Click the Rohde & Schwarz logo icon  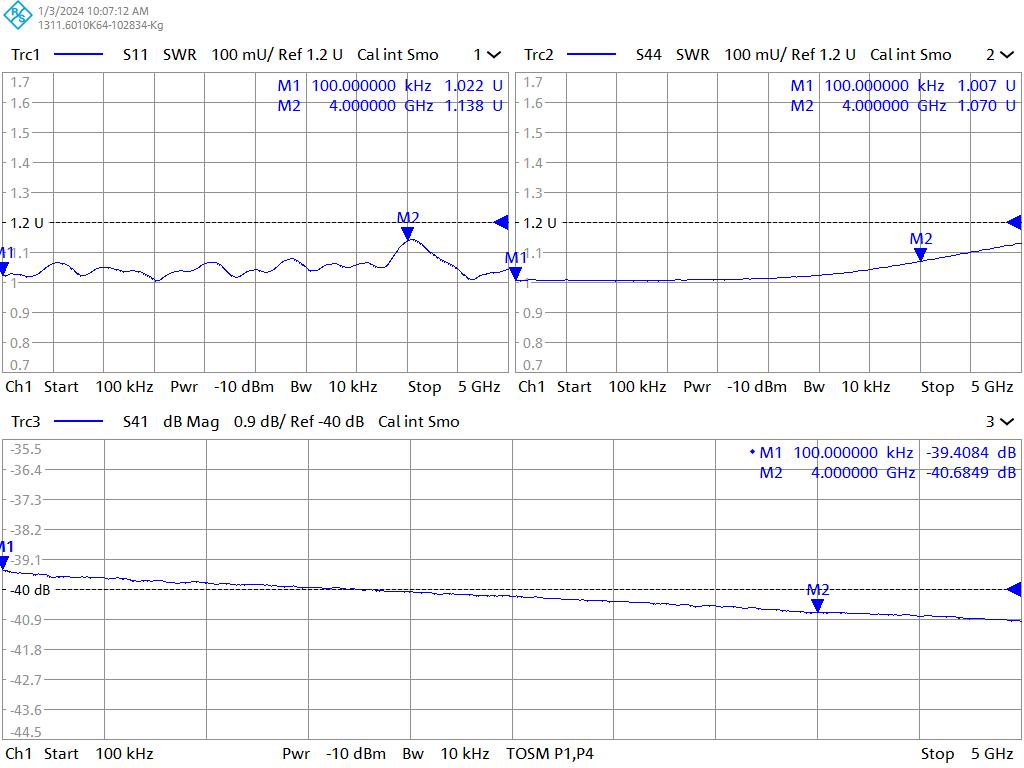coord(18,17)
